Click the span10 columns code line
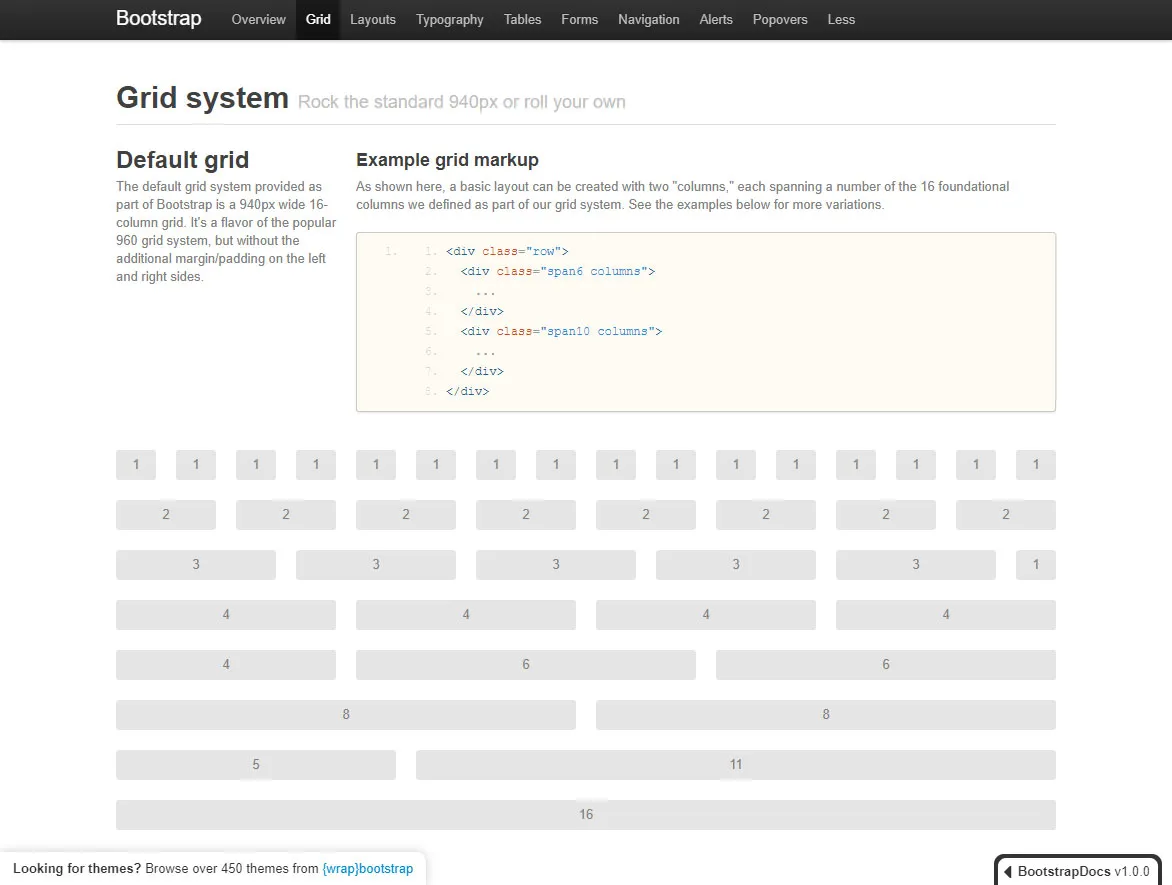This screenshot has width=1172, height=885. click(561, 331)
